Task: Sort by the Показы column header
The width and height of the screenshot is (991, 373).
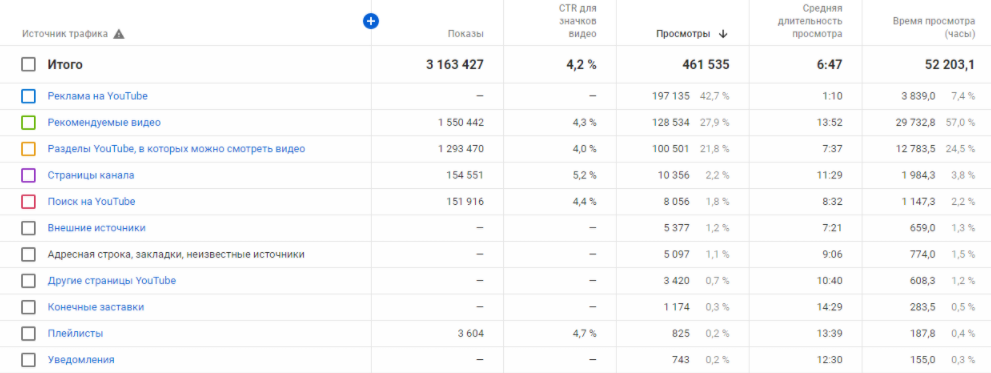Action: coord(466,34)
